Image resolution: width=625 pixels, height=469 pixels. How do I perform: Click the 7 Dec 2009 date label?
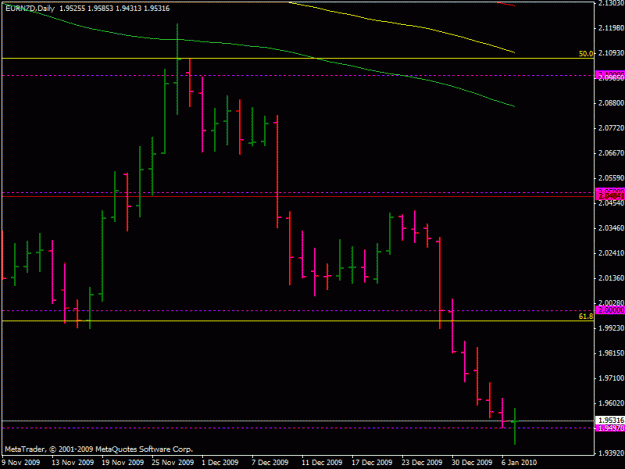(270, 462)
